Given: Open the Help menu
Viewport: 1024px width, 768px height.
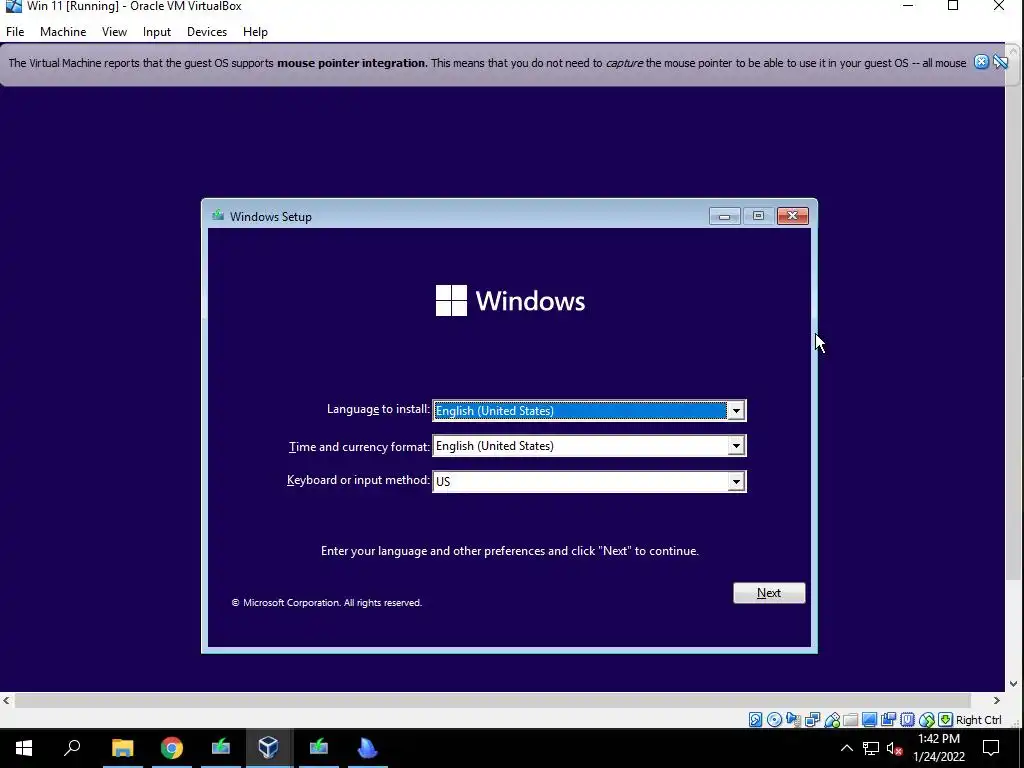Looking at the screenshot, I should point(255,31).
